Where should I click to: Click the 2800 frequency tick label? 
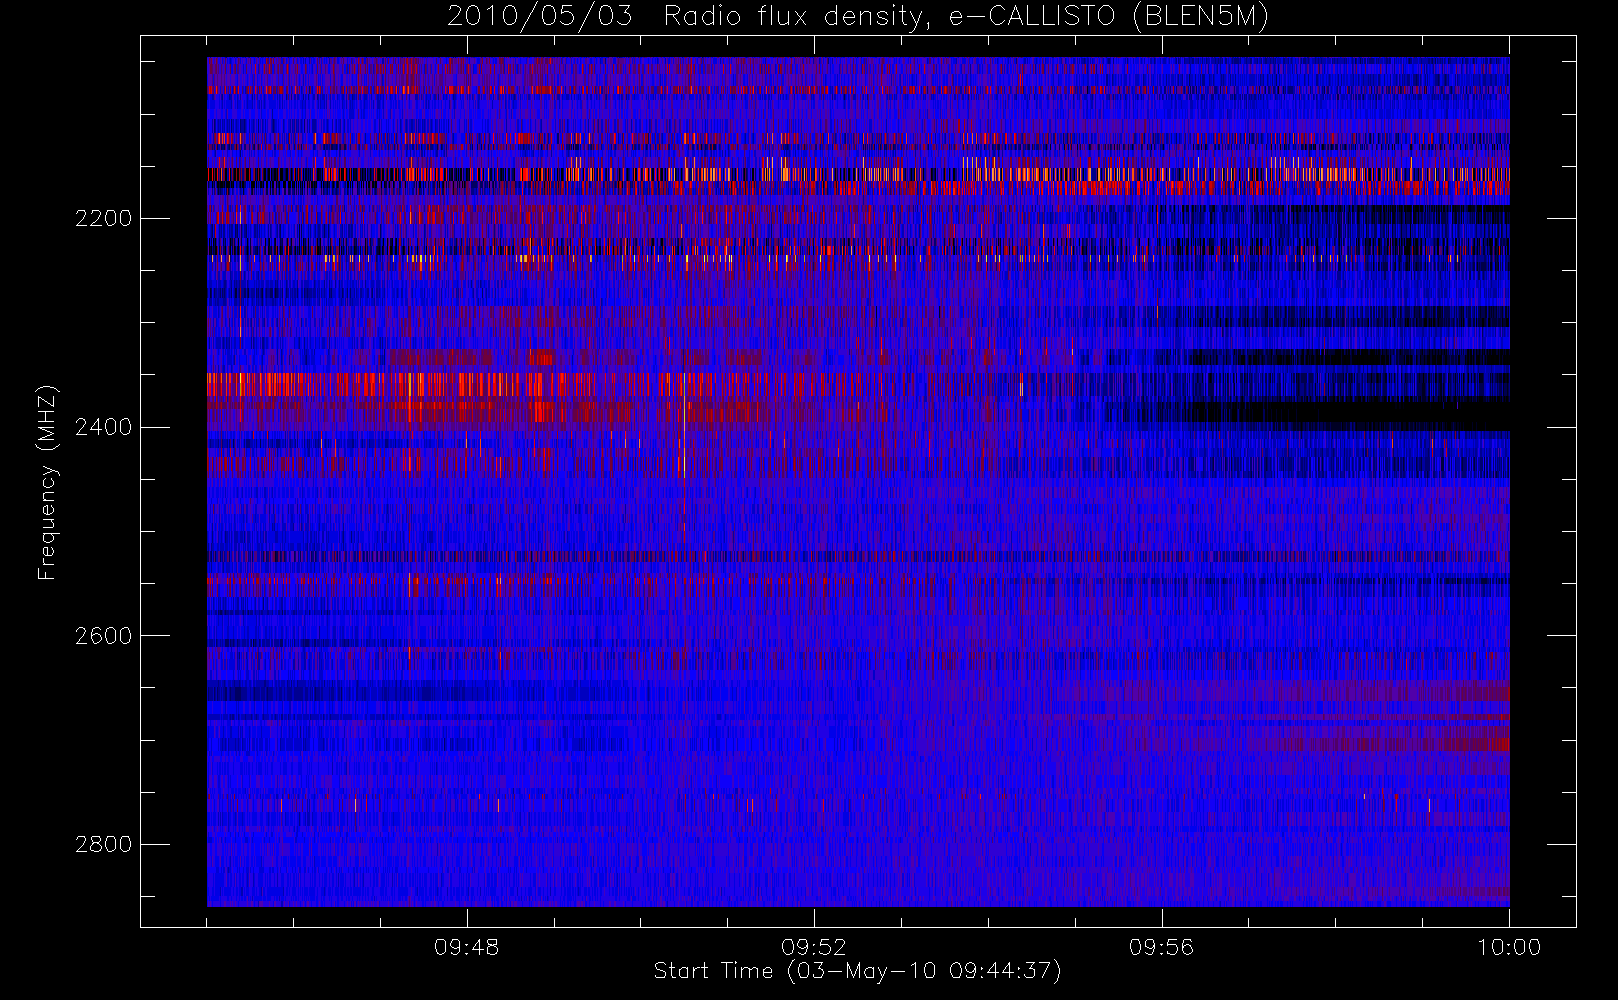tap(103, 844)
